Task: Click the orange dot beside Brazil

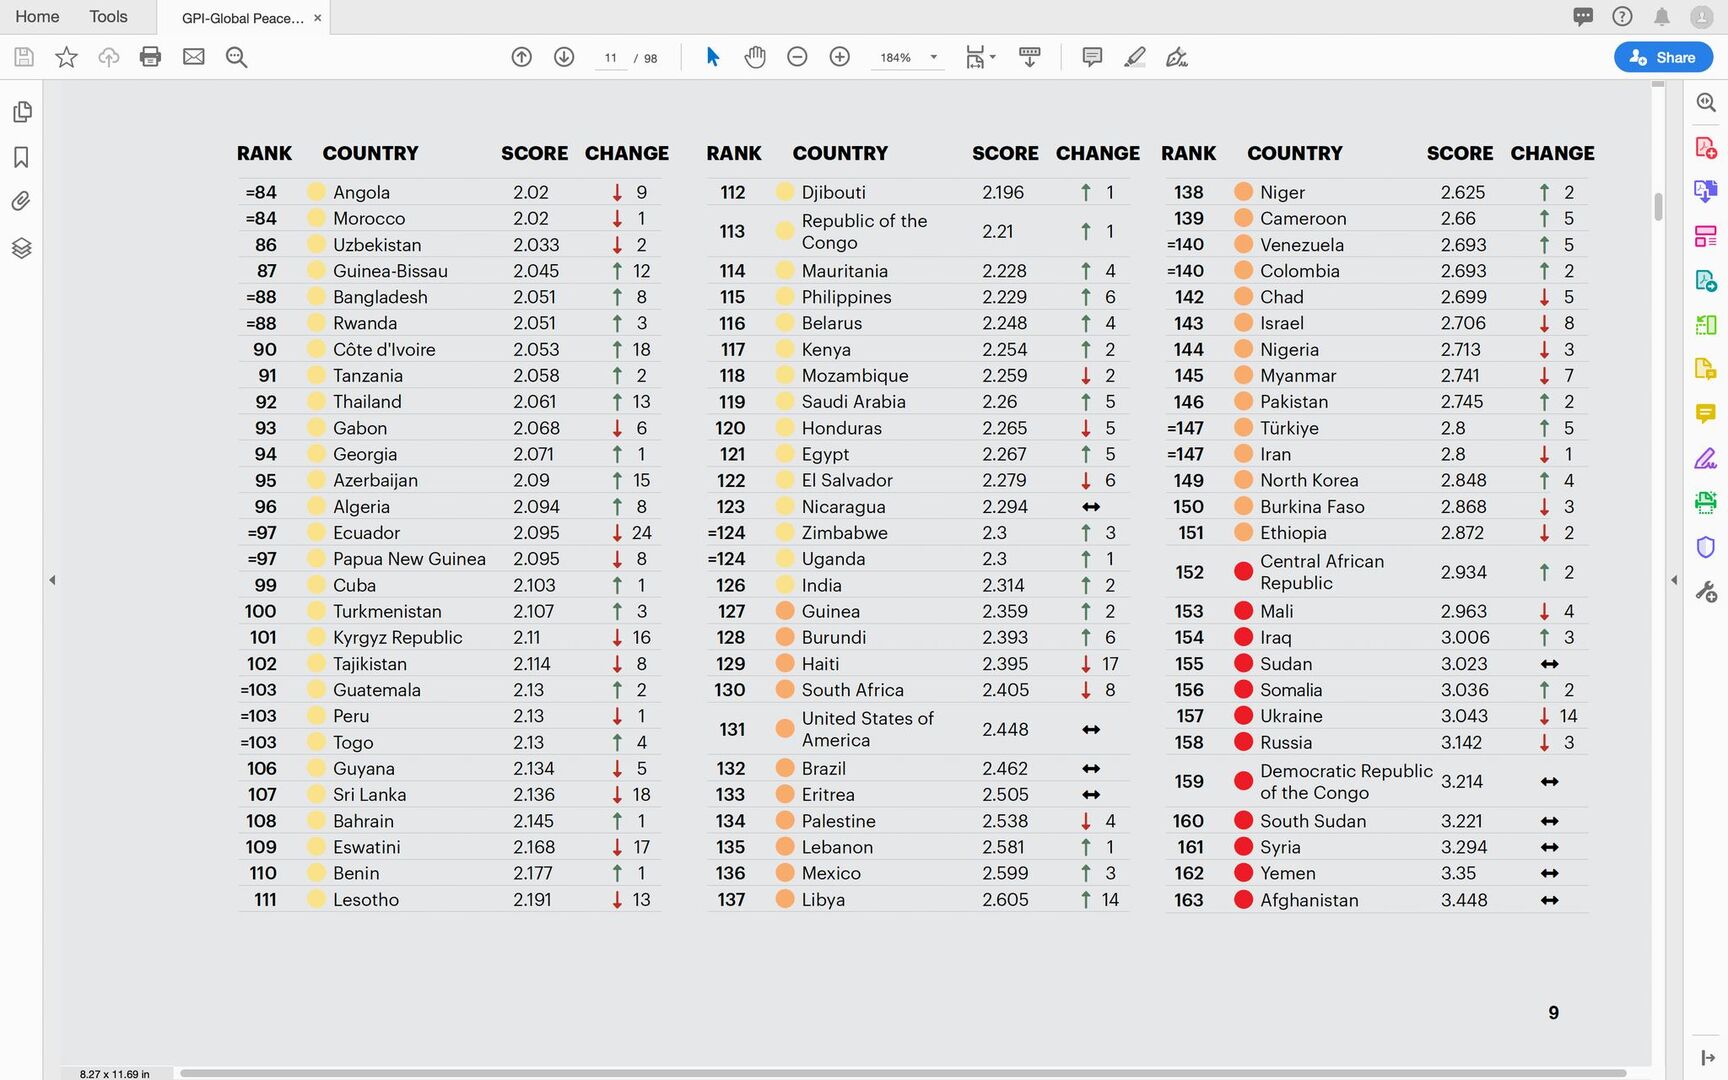Action: [x=785, y=768]
